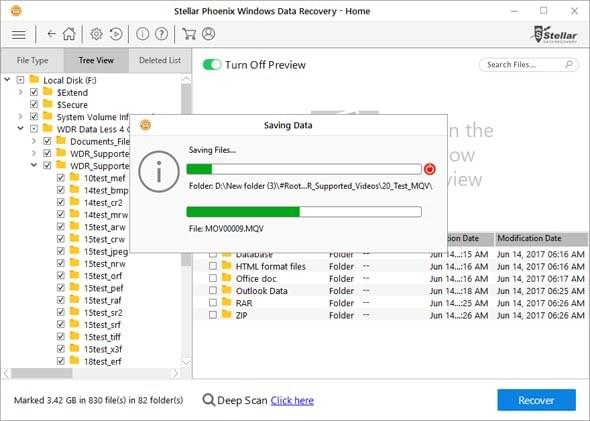Click tree scrollbar down arrow
Image resolution: width=590 pixels, height=421 pixels.
186,362
